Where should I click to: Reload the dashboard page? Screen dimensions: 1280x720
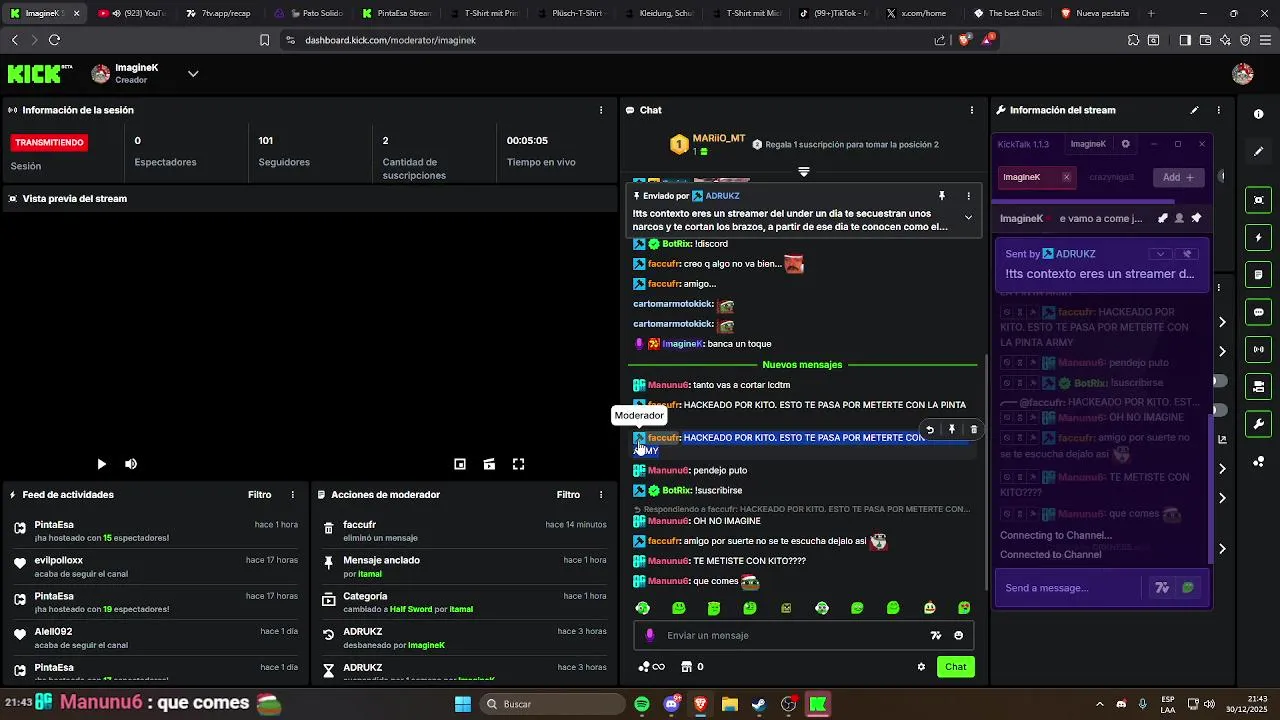point(54,40)
